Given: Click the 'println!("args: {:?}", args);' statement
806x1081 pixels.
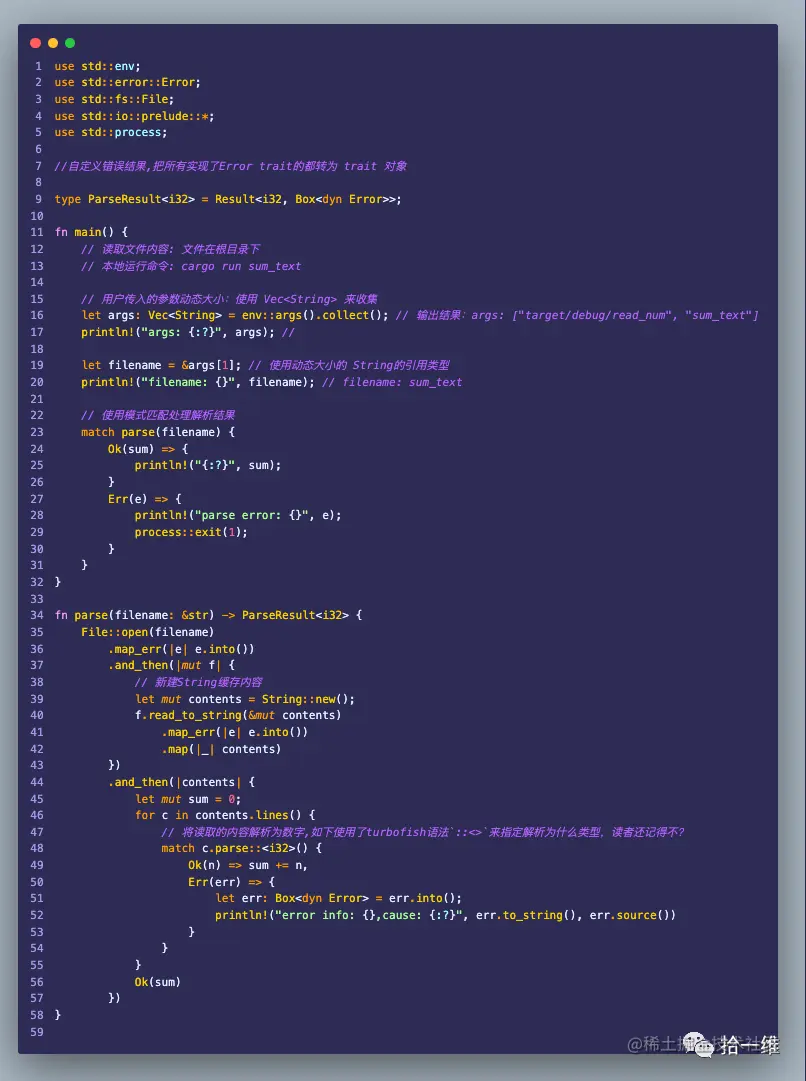Looking at the screenshot, I should coord(181,332).
